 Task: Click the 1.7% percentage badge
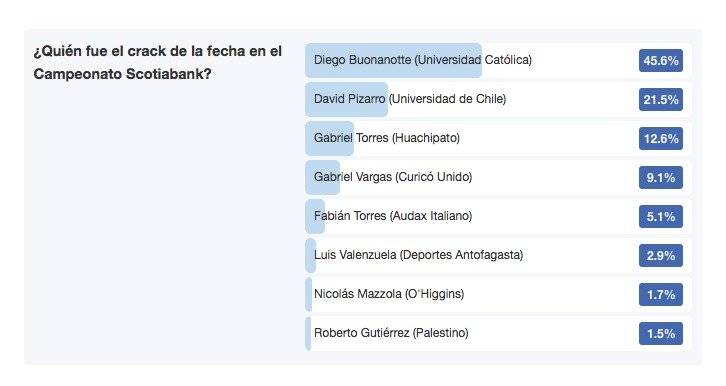click(661, 294)
